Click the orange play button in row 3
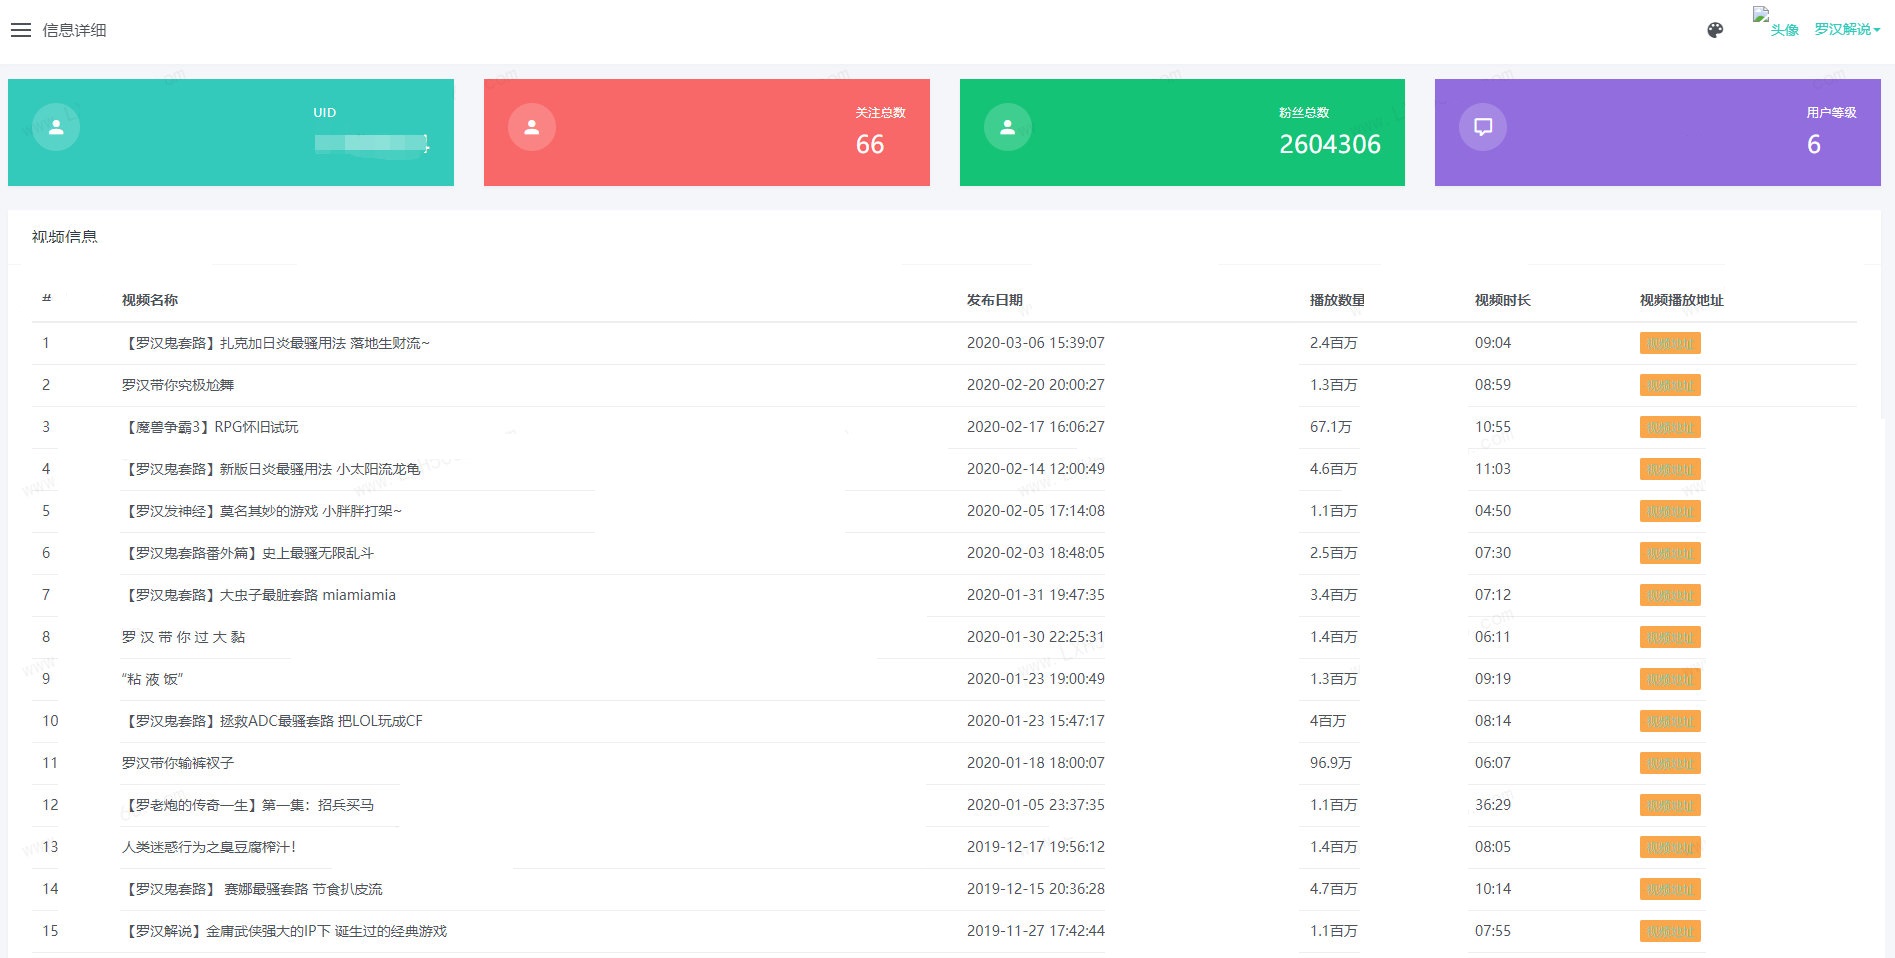 tap(1670, 427)
